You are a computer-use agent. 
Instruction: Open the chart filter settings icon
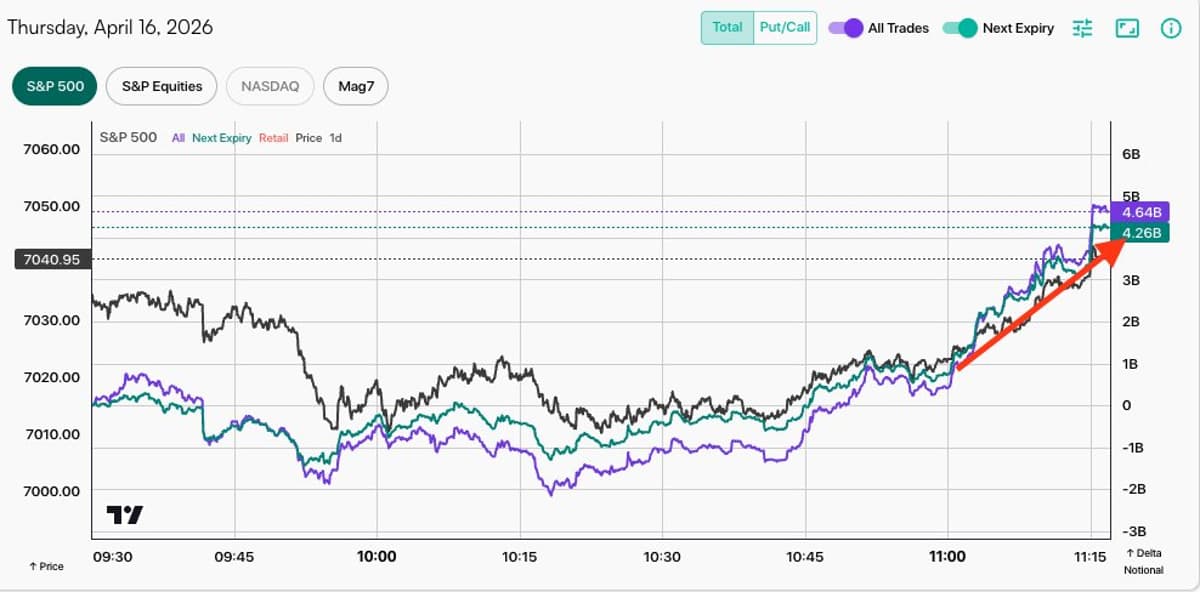pos(1083,28)
